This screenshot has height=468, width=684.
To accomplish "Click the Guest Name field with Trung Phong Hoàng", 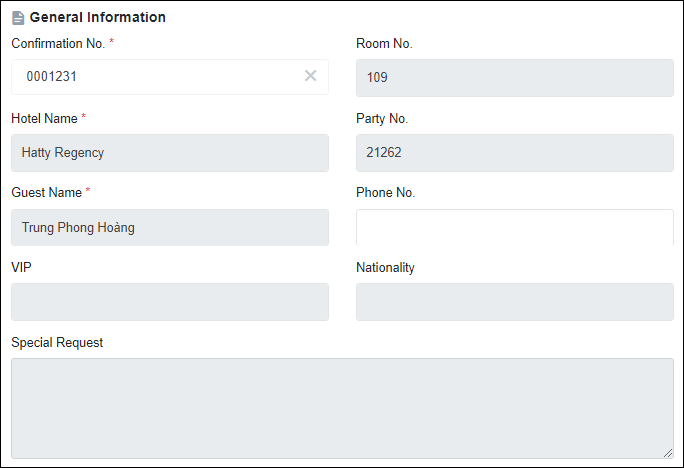I will point(170,227).
